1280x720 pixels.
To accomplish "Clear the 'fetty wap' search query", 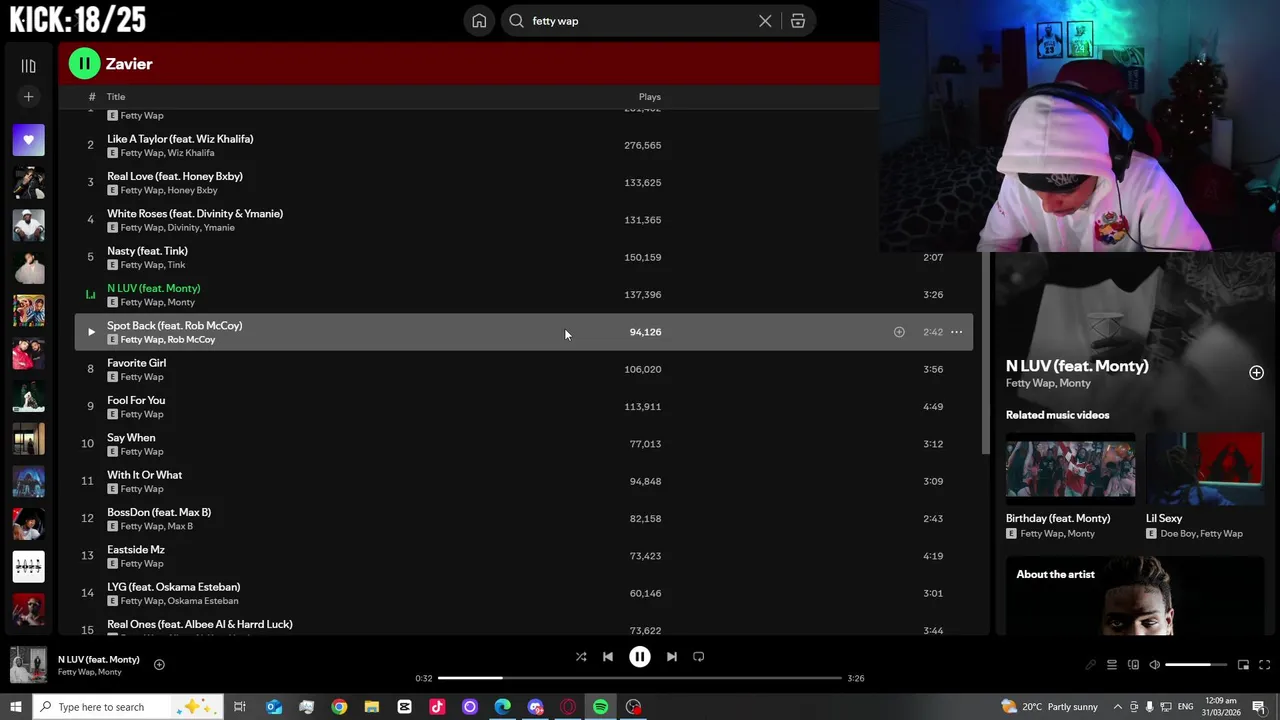I will coord(765,21).
